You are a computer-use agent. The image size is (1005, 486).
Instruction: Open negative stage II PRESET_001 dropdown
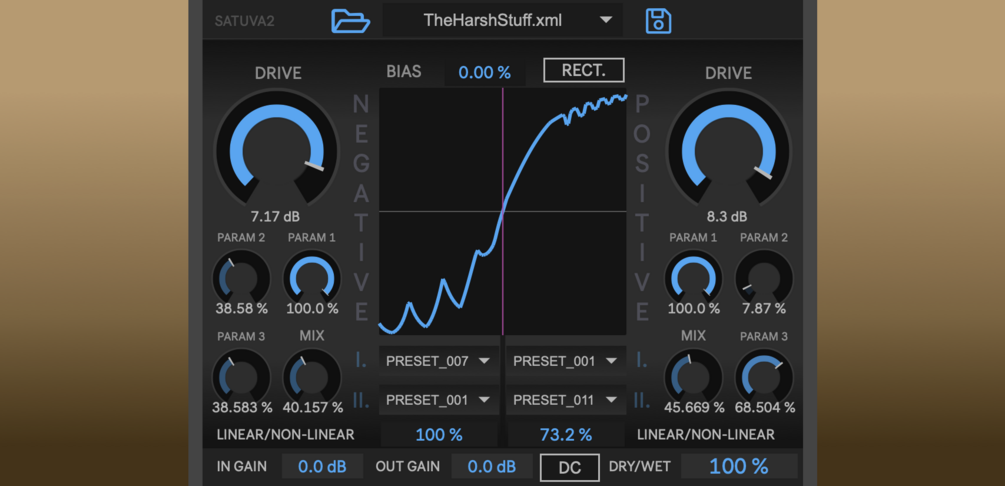point(439,400)
